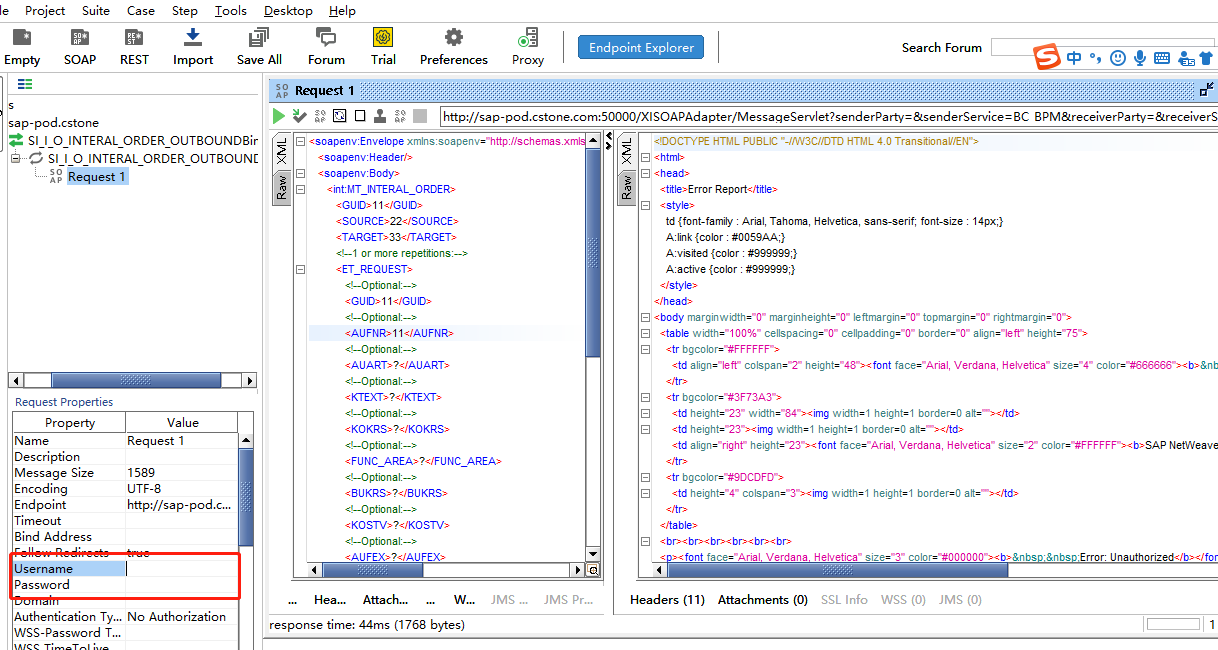Viewport: 1218px width, 650px height.
Task: Collapse the style node in response
Action: [645, 205]
